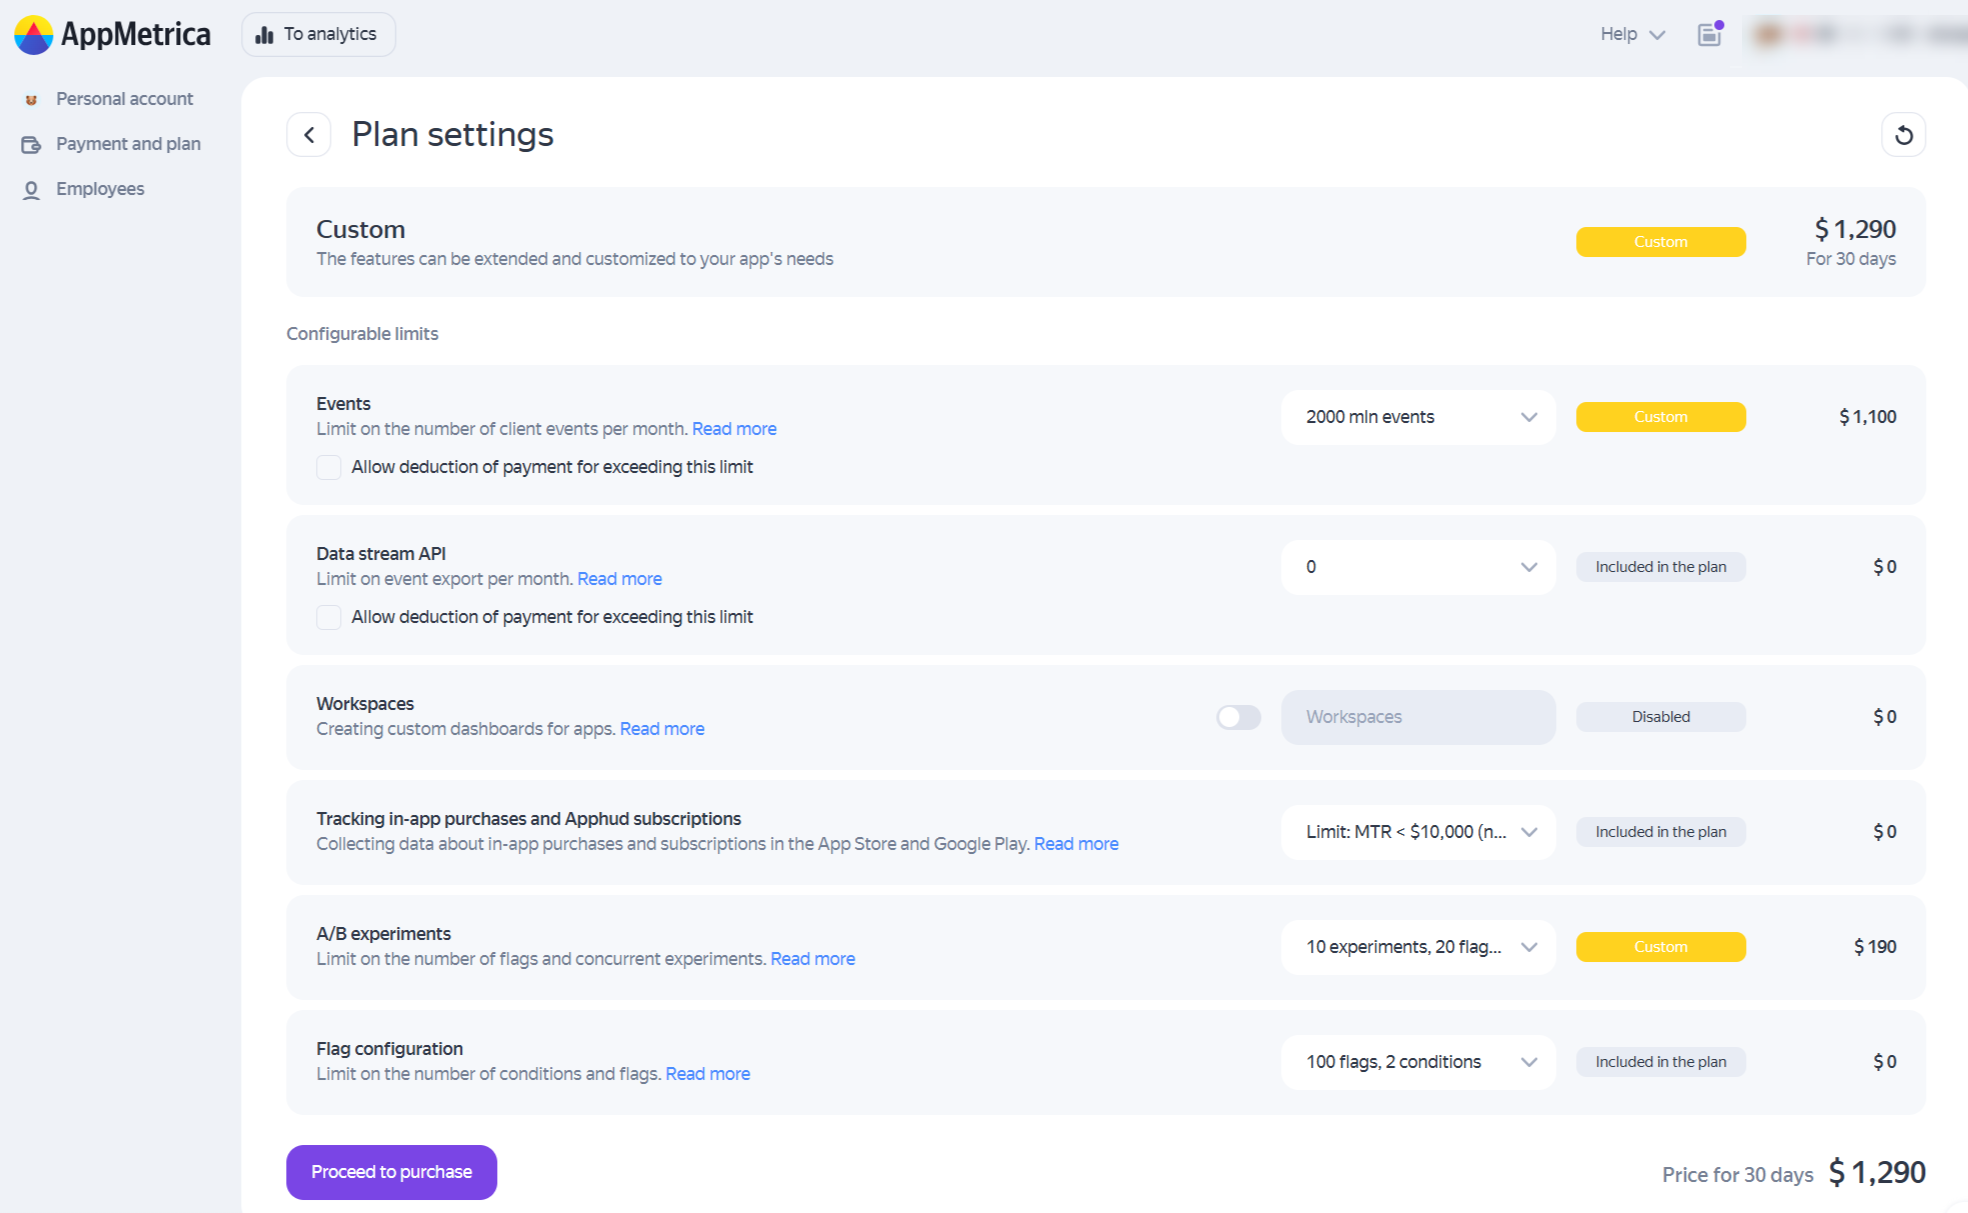
Task: Click Proceed to purchase button
Action: pyautogui.click(x=391, y=1172)
